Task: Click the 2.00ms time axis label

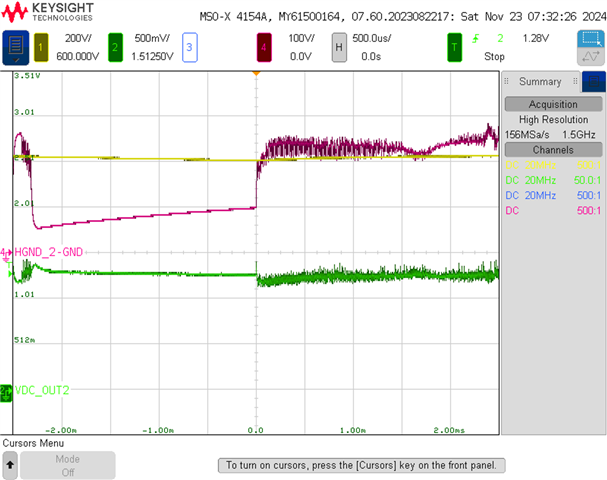Action: click(x=449, y=430)
